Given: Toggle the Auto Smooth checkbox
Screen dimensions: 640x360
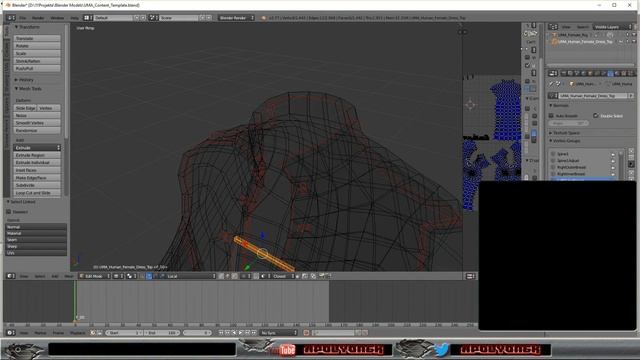Looking at the screenshot, I should coord(551,116).
